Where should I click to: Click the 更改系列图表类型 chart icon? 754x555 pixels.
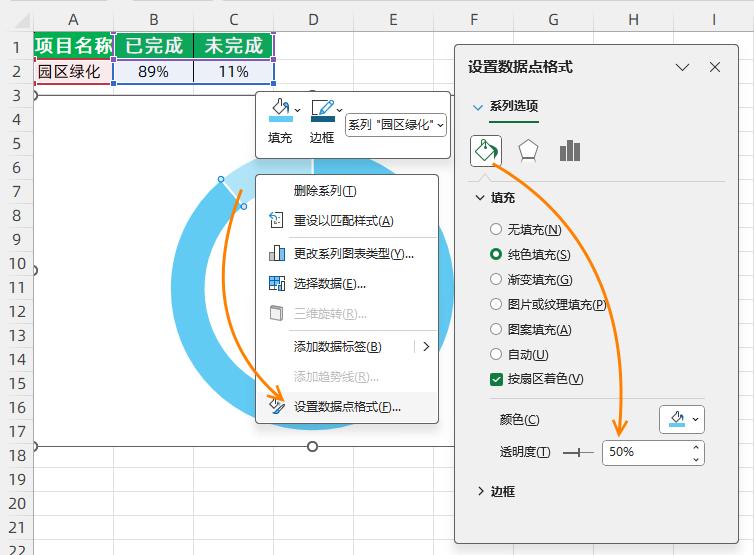277,254
